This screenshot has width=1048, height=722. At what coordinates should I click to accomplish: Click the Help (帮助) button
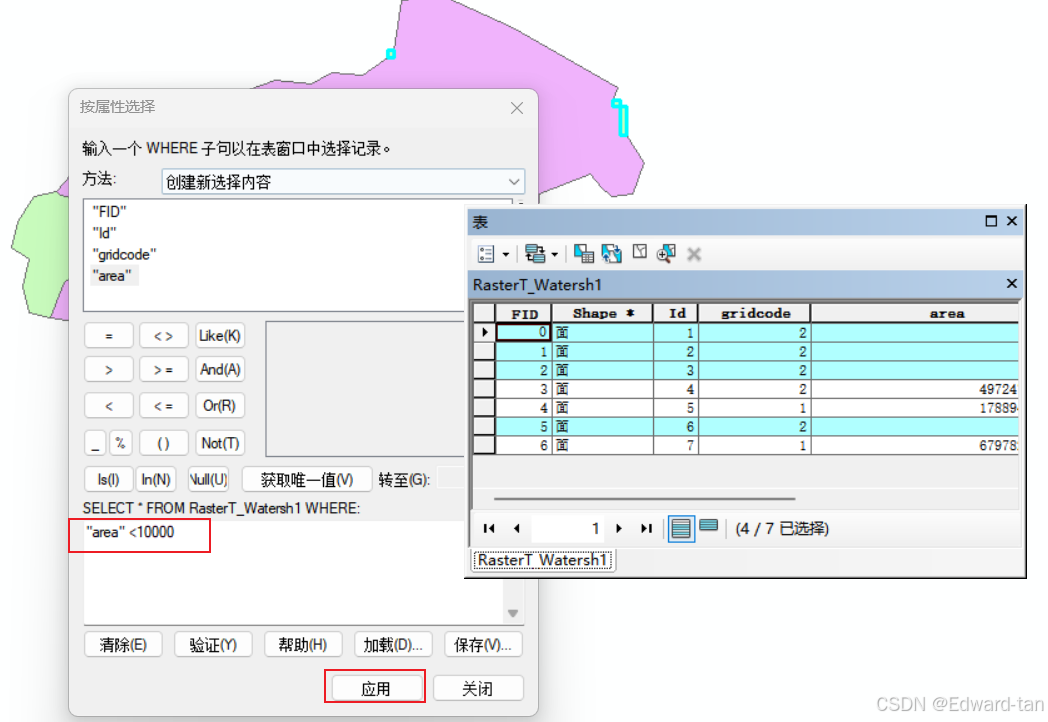303,645
